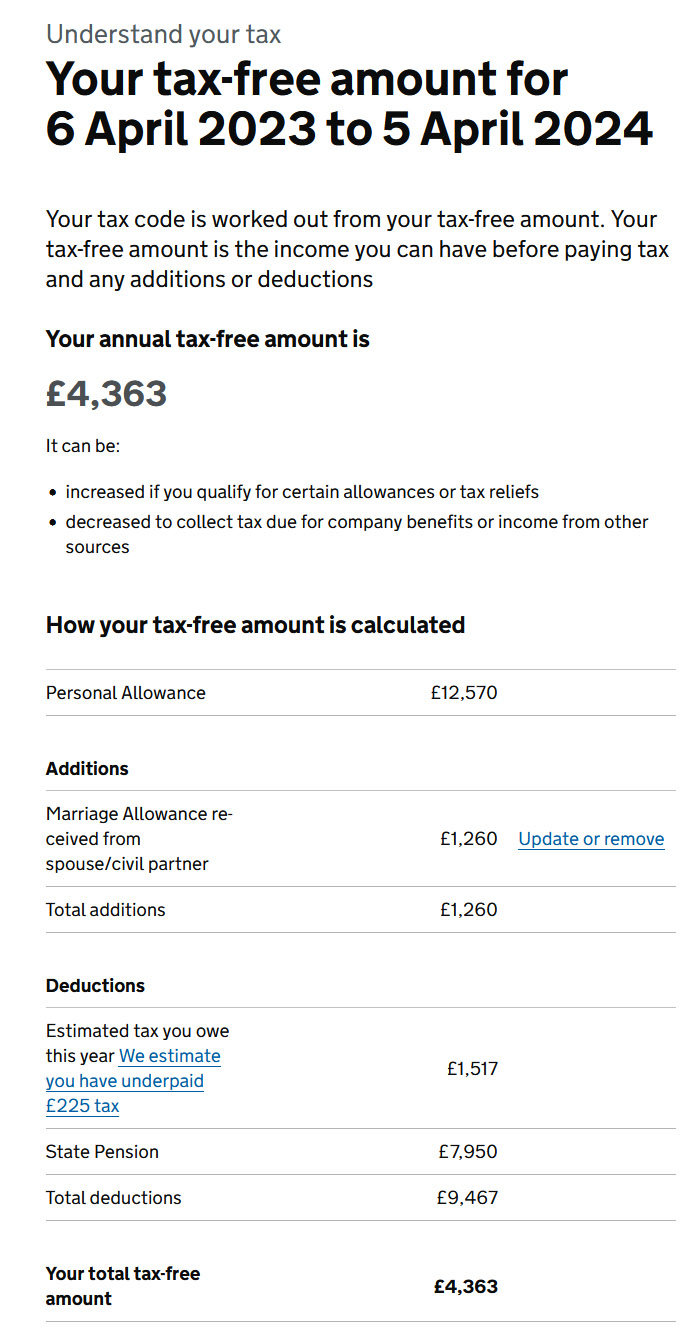Select the Personal Allowance row label
Viewport: 692px width, 1334px height.
point(126,693)
